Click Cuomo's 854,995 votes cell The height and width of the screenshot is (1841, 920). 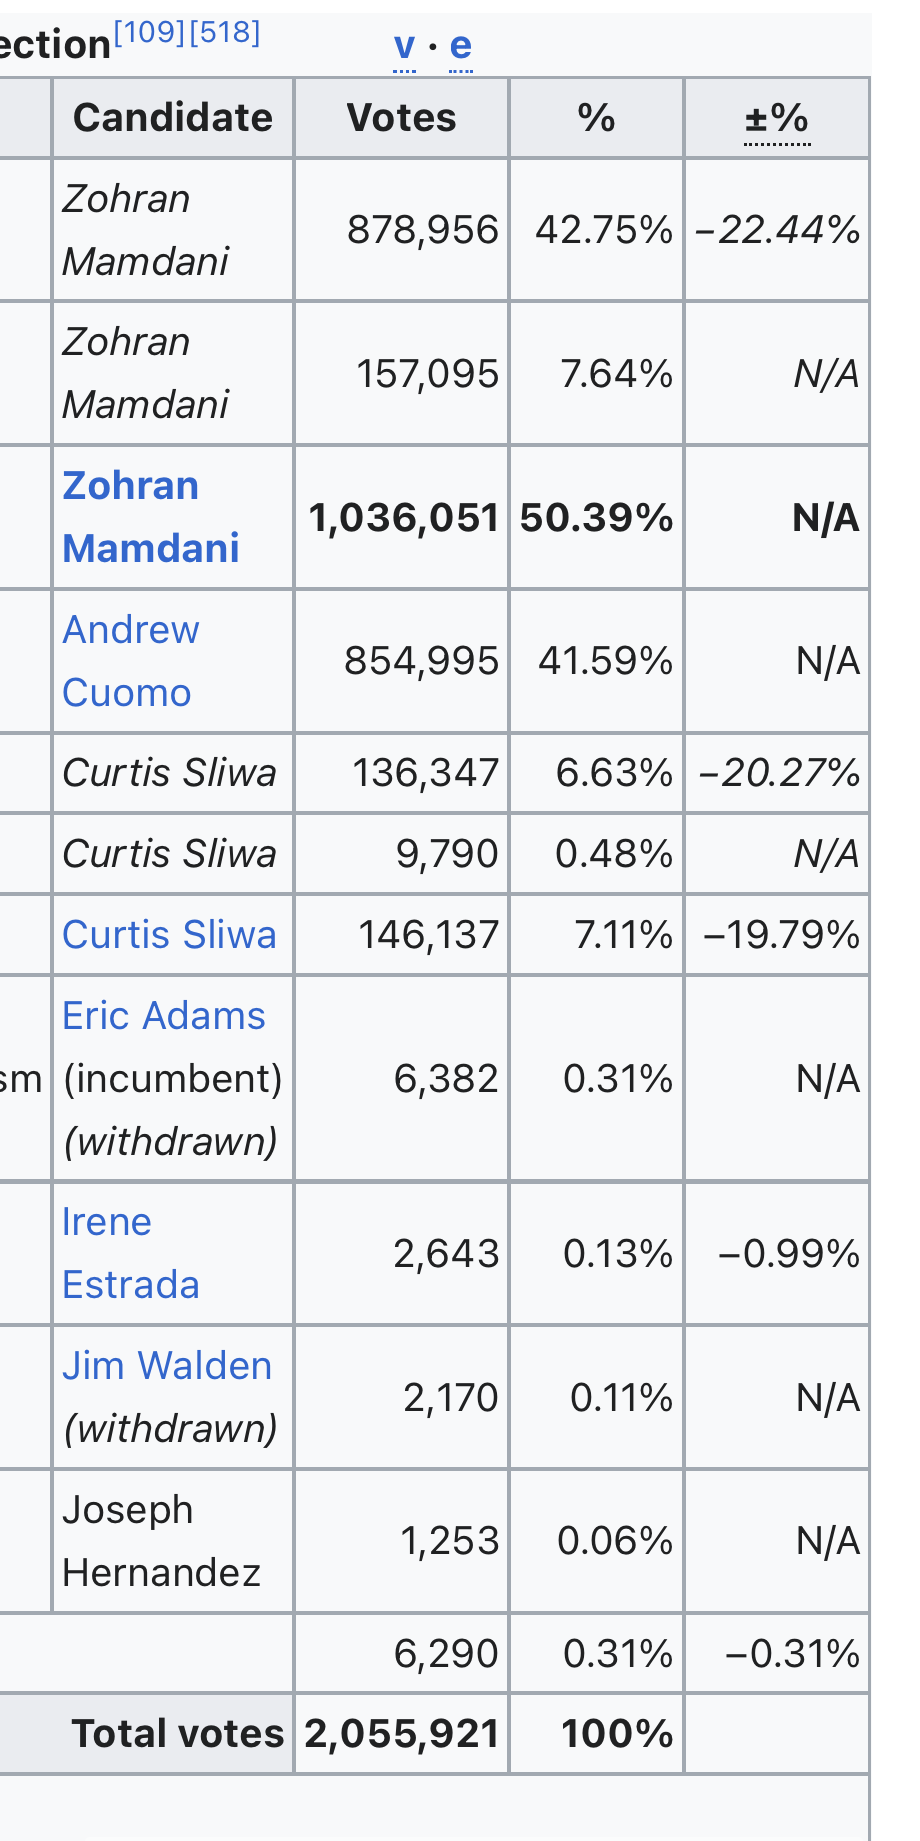point(421,661)
